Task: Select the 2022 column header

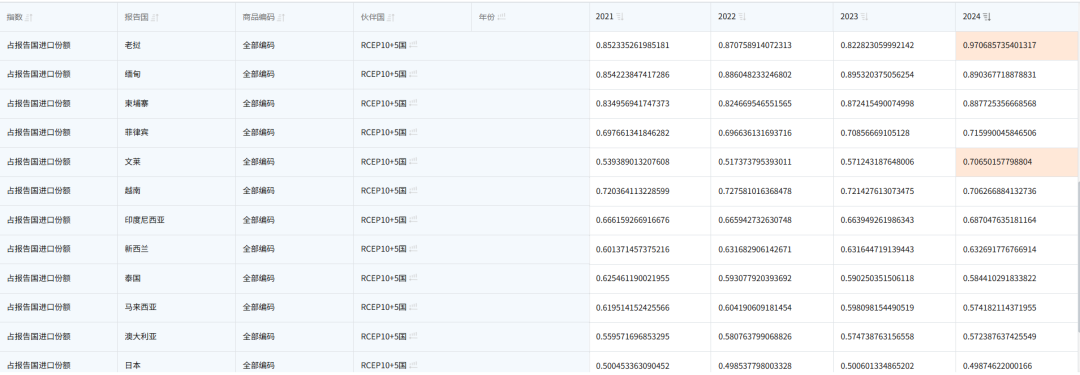Action: pos(773,17)
